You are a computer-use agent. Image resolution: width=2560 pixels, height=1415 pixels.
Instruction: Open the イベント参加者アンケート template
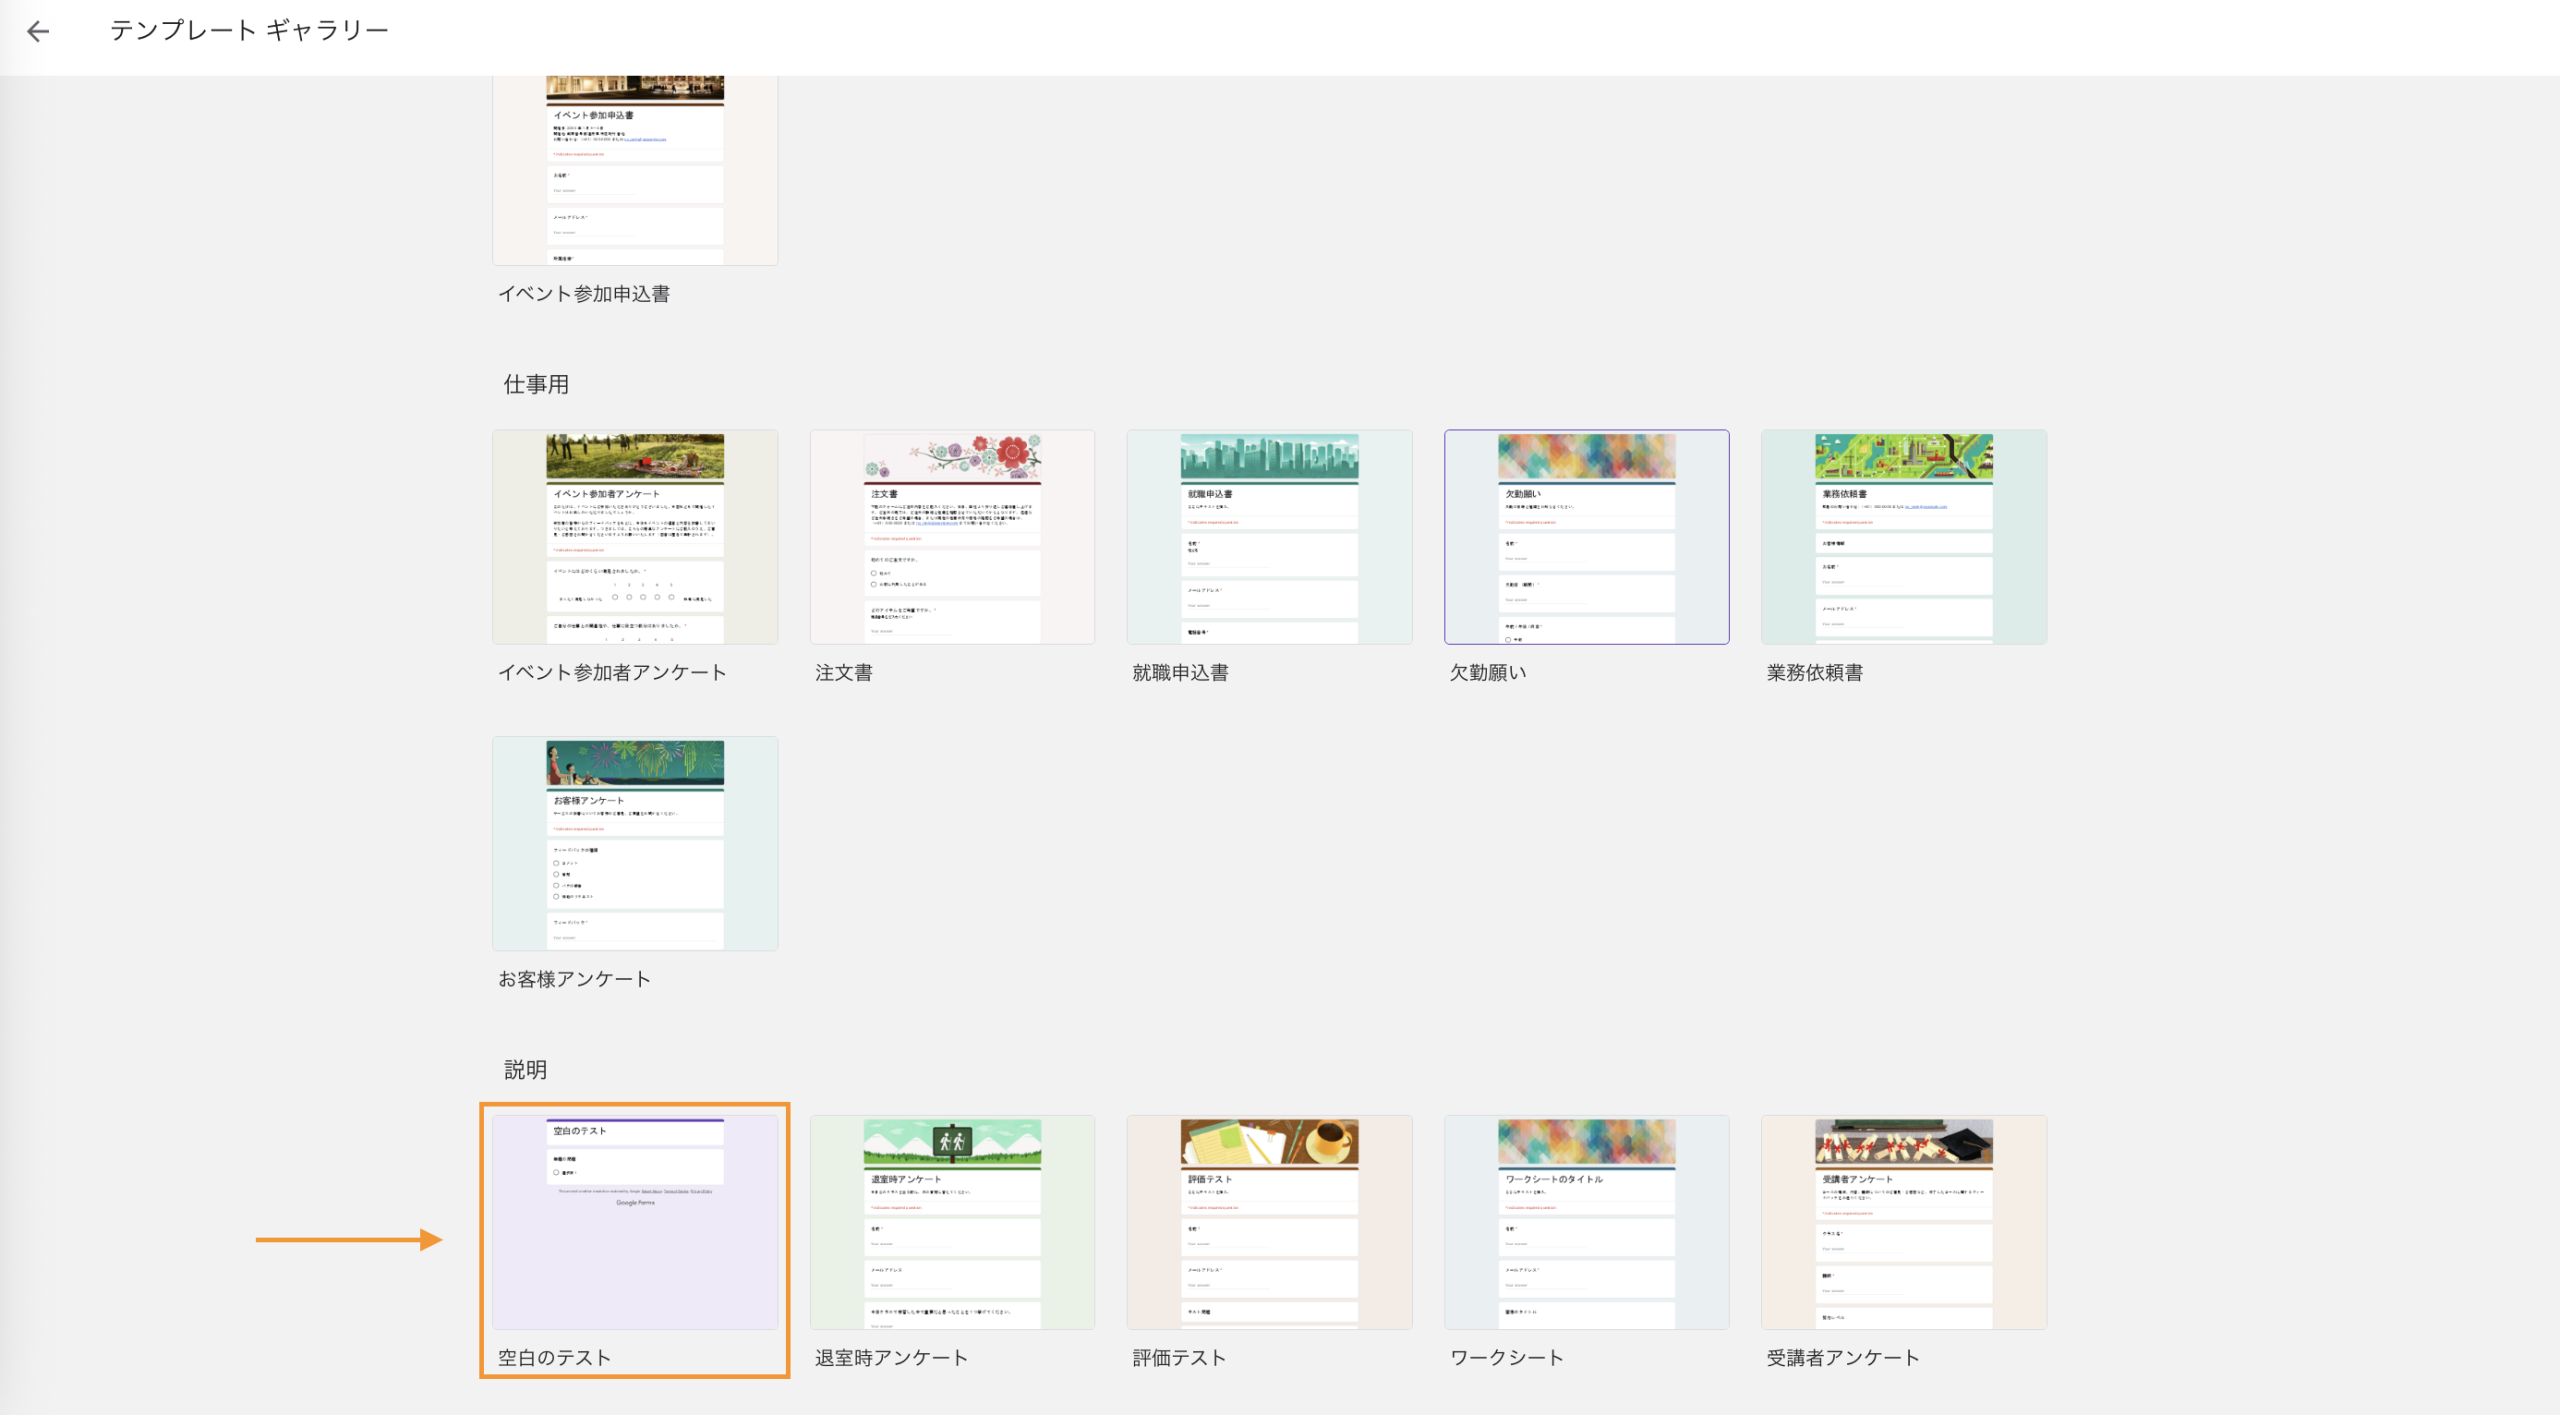[x=635, y=537]
